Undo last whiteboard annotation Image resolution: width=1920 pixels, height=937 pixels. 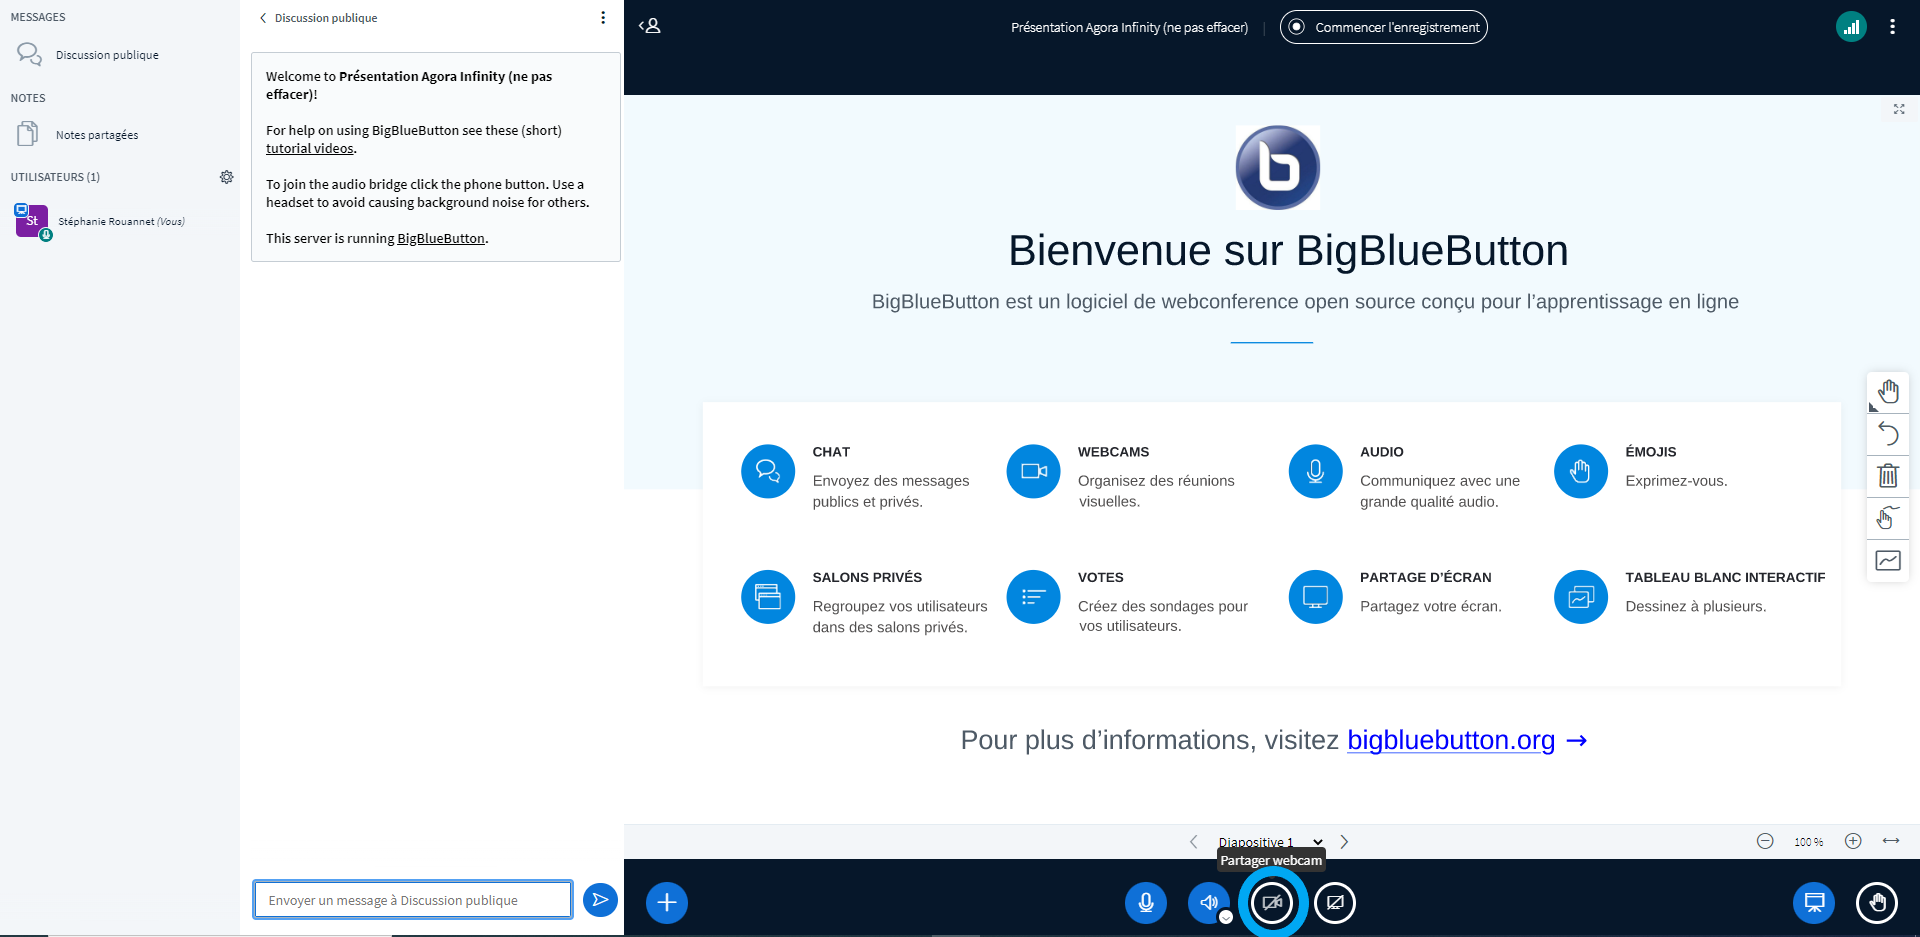(1888, 434)
